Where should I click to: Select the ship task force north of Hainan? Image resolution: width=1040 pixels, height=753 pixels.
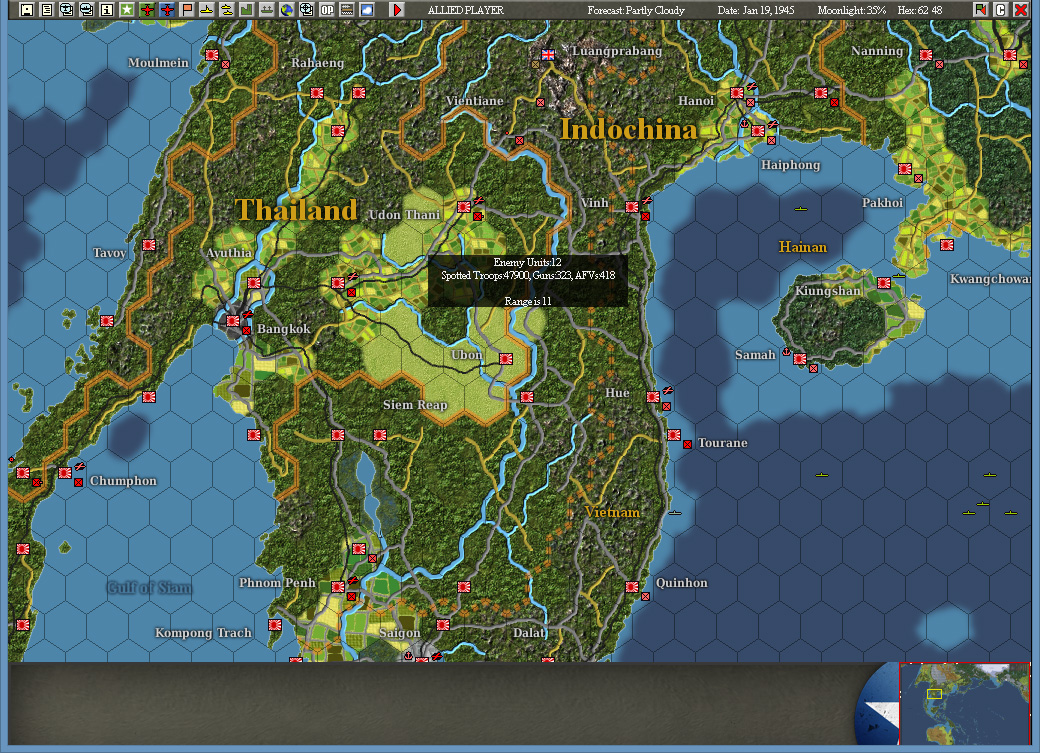click(x=801, y=209)
